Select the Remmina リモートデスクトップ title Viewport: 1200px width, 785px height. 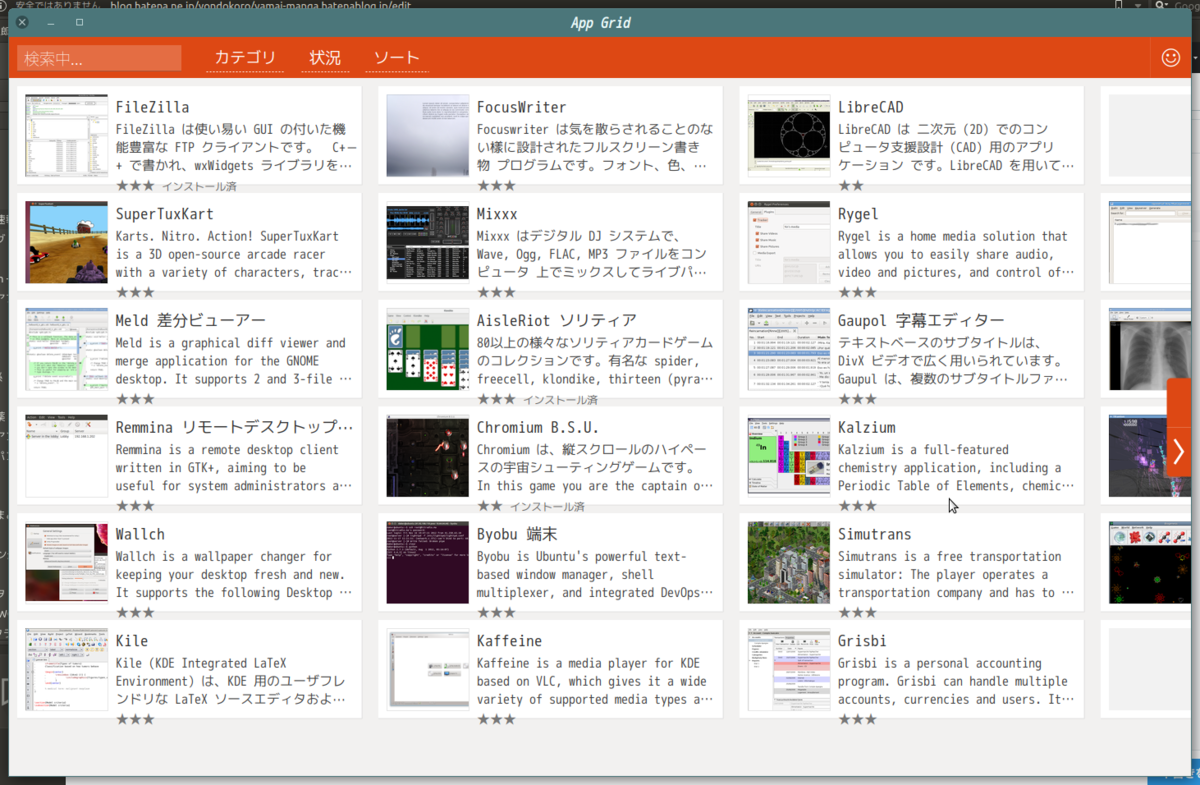tap(235, 427)
